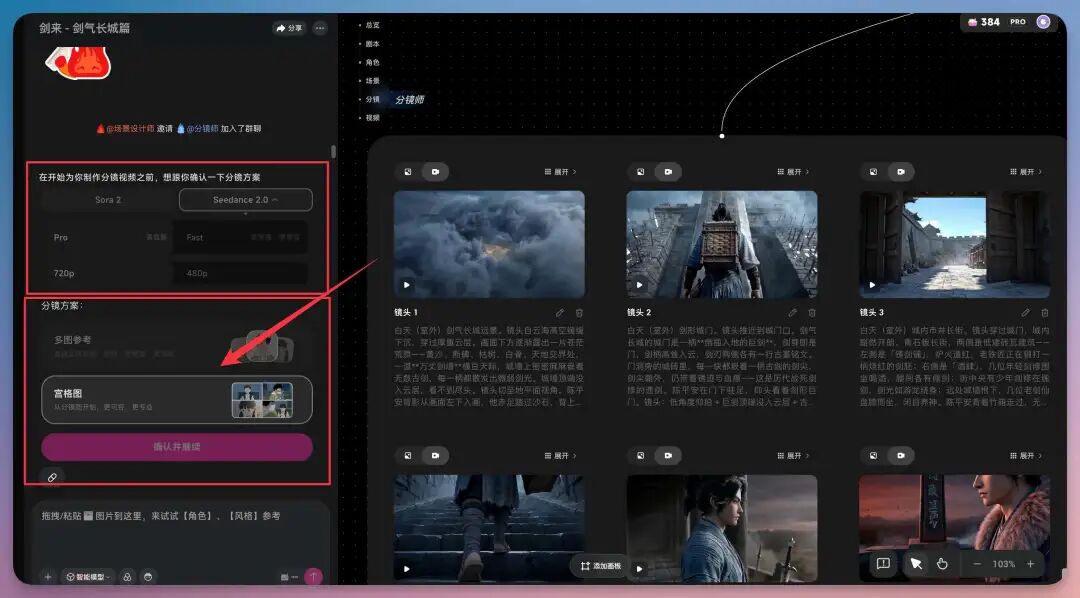Select the hand pan tool

click(942, 564)
